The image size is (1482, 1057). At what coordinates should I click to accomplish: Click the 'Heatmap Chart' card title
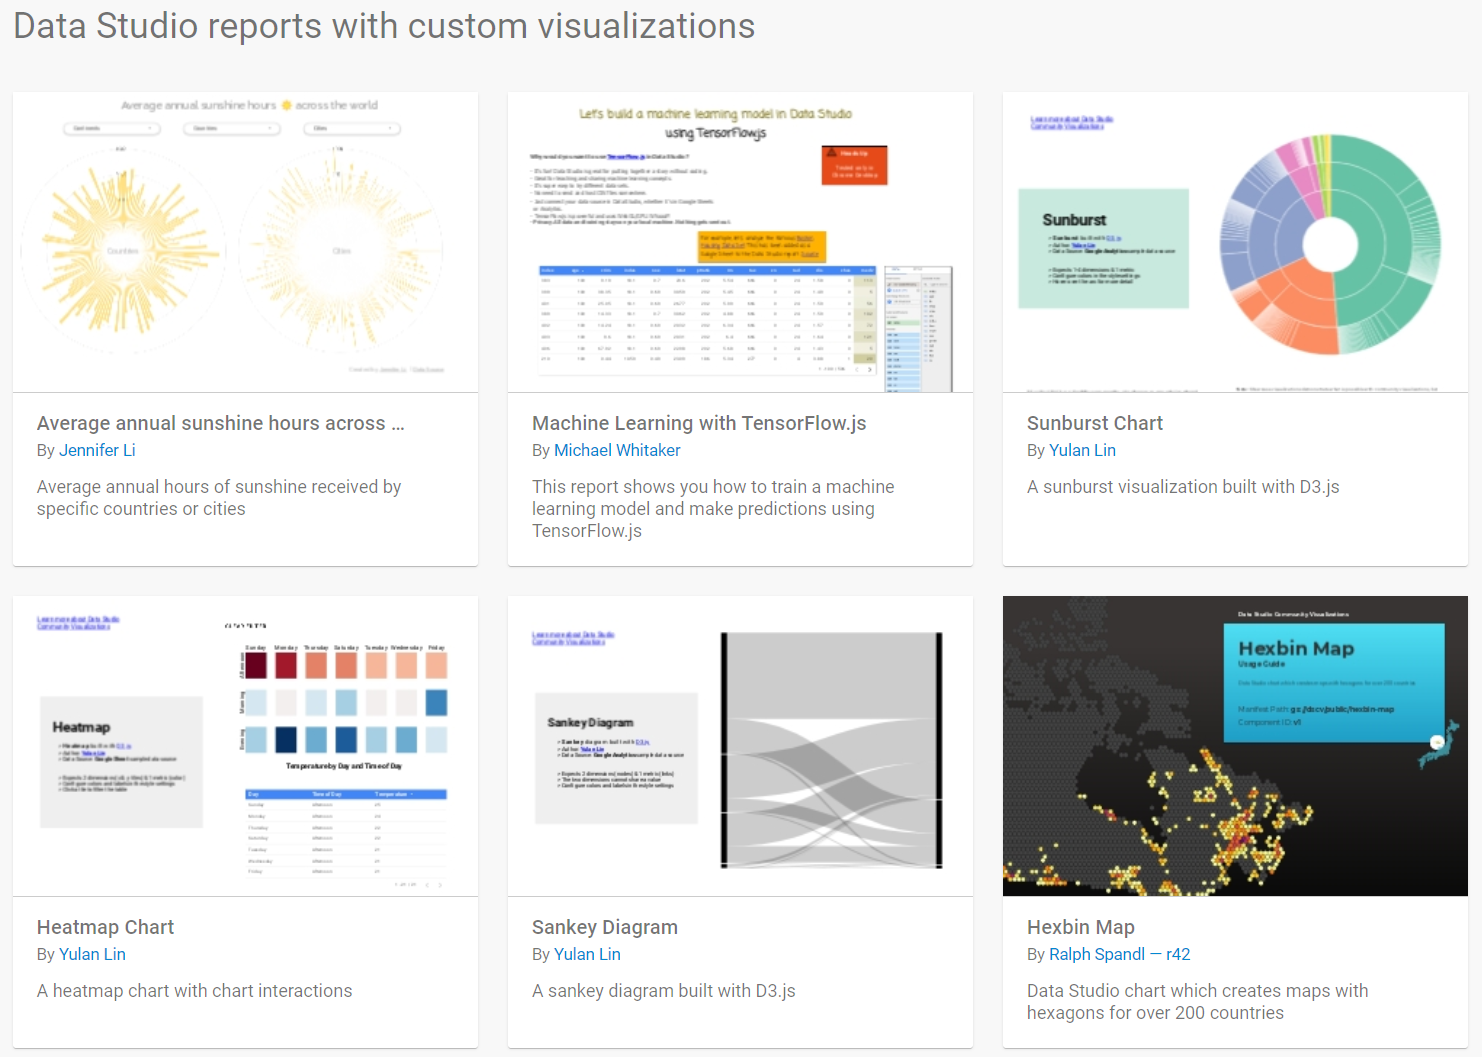coord(105,927)
